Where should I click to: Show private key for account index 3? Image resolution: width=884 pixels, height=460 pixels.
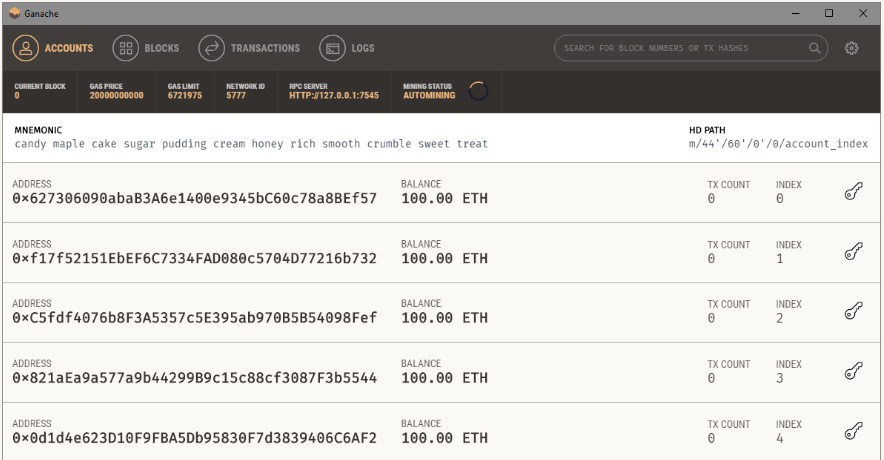pyautogui.click(x=854, y=370)
